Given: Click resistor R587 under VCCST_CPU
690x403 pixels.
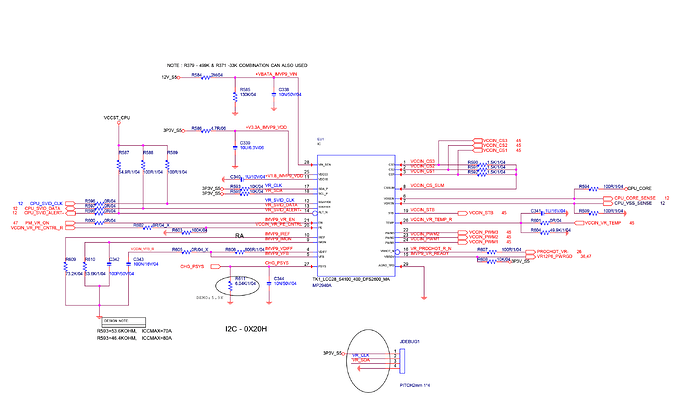Looking at the screenshot, I should coord(119,165).
